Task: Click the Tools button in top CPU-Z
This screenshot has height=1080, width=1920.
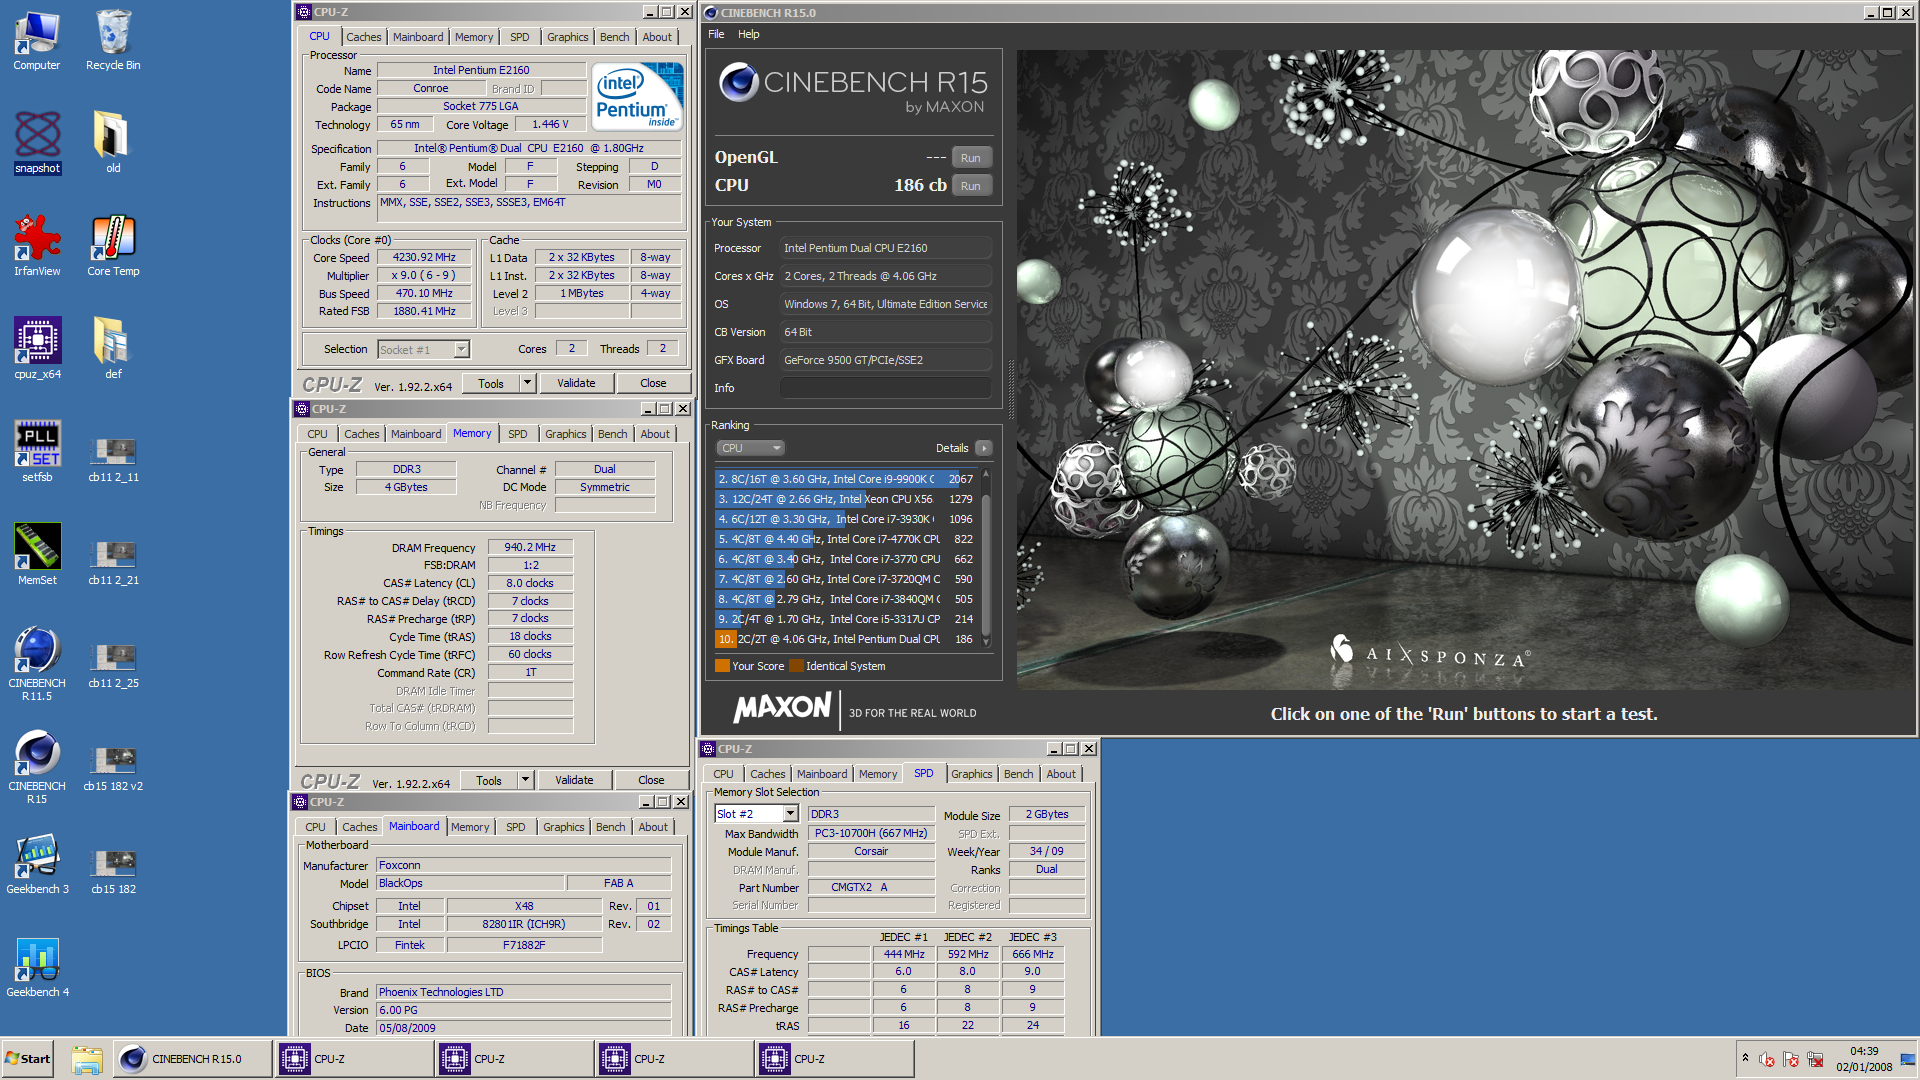Action: [491, 383]
